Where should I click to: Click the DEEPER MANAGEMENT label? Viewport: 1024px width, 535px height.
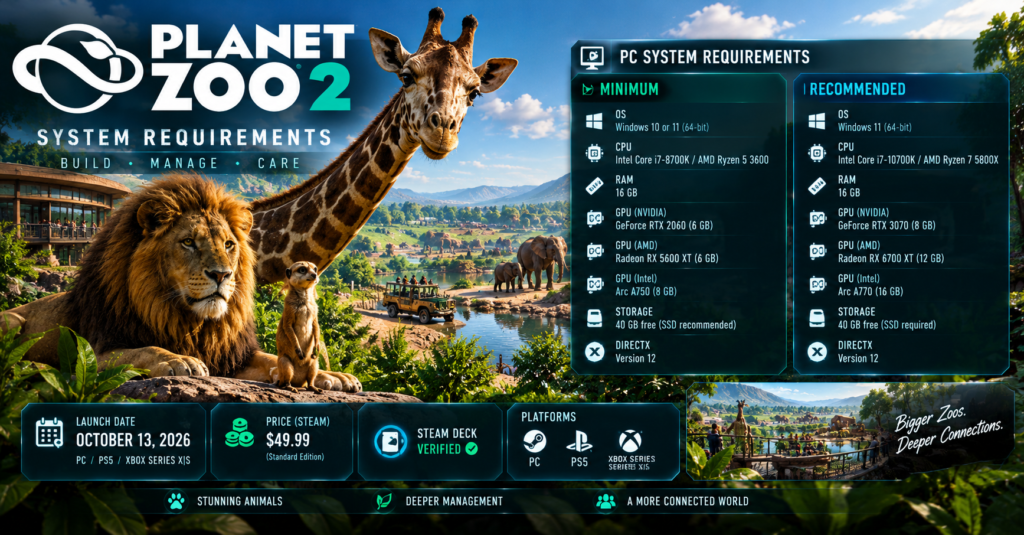click(454, 502)
